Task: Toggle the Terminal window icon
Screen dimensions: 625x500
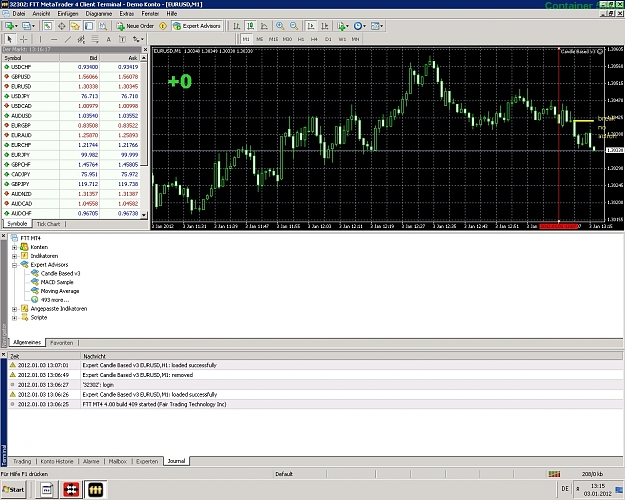Action: coord(89,26)
